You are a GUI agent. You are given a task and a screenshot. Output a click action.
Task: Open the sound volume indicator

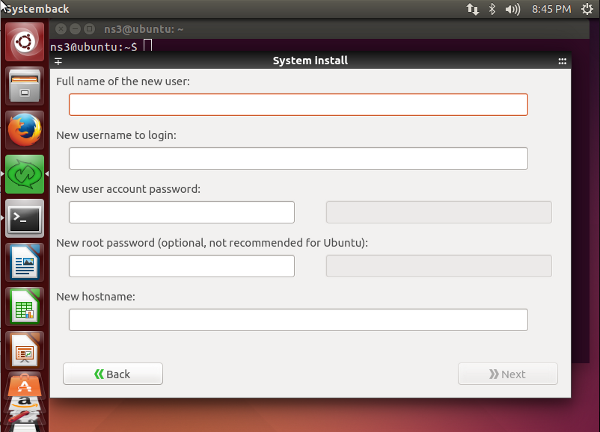(512, 9)
